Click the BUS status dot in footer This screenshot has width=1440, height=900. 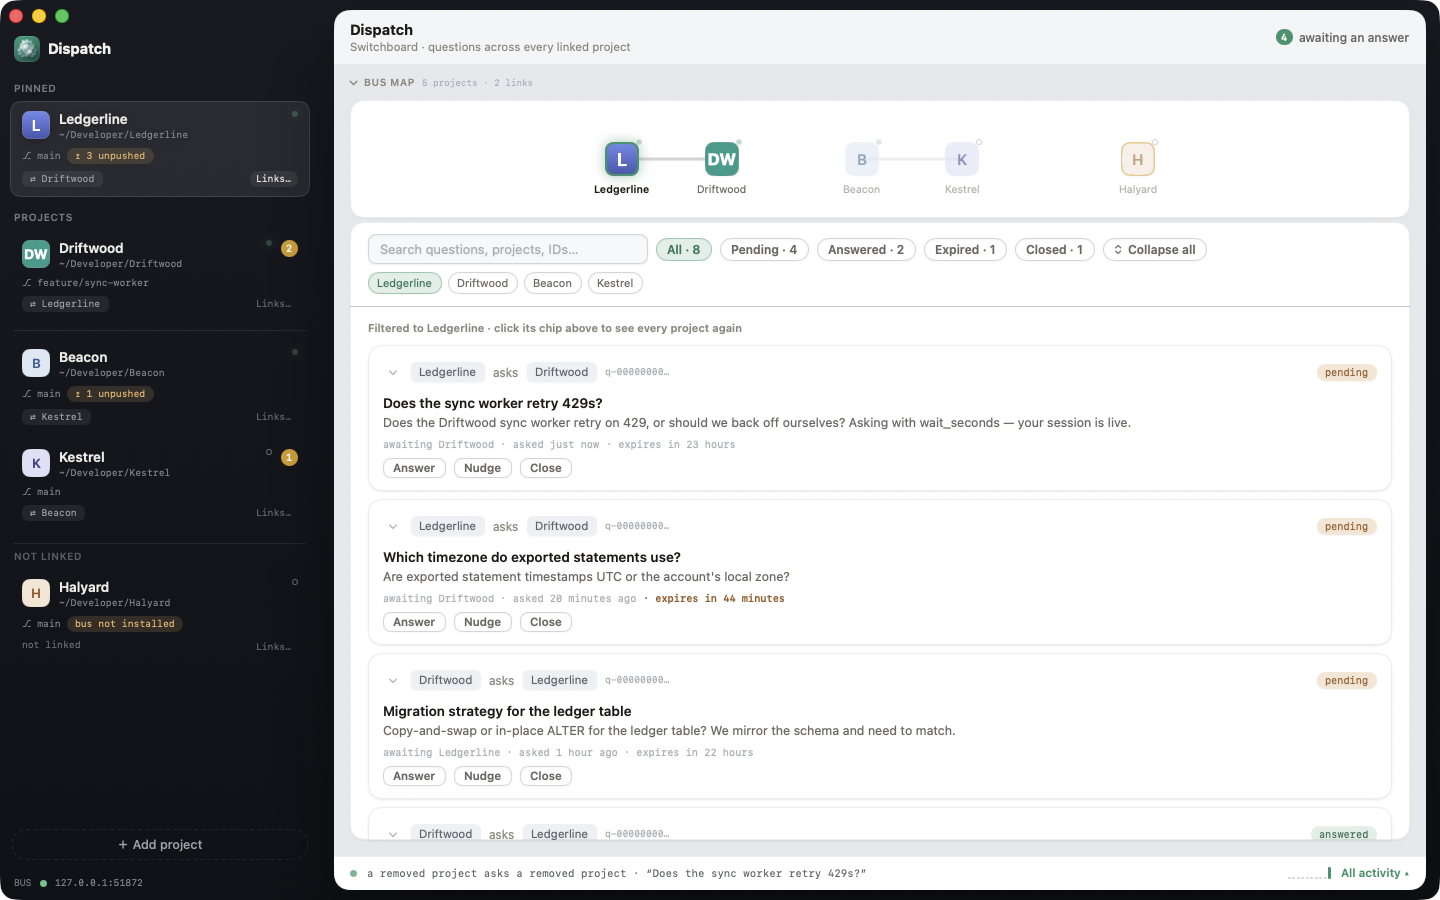pyautogui.click(x=43, y=883)
